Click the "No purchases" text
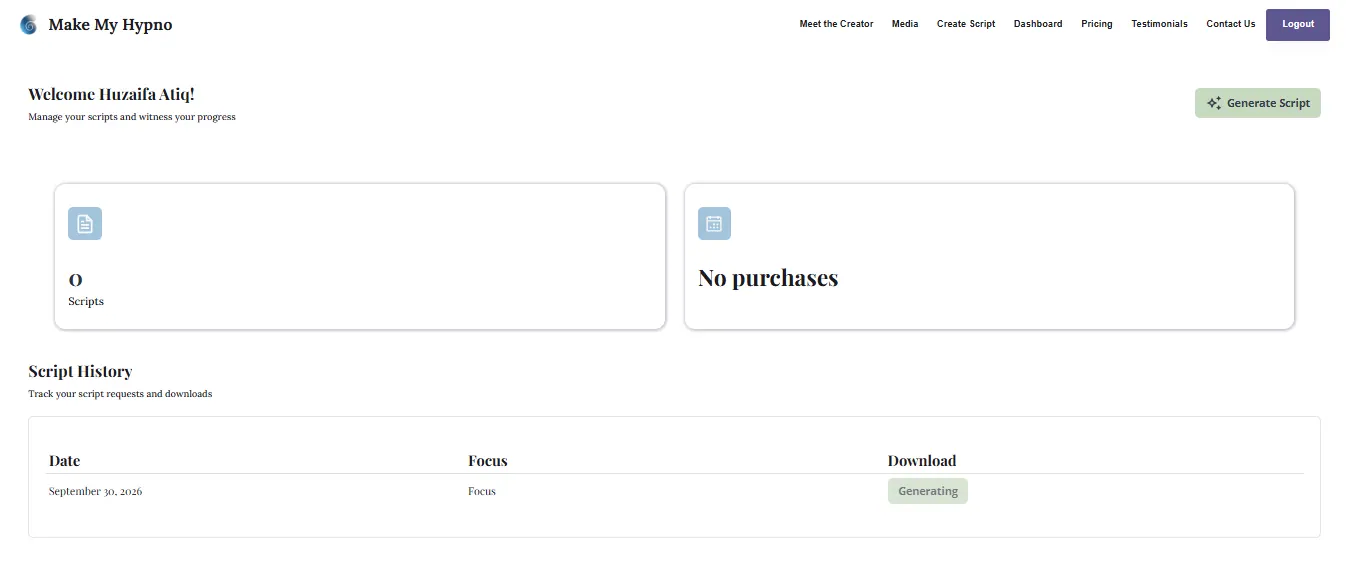The height and width of the screenshot is (567, 1346). pyautogui.click(x=768, y=278)
